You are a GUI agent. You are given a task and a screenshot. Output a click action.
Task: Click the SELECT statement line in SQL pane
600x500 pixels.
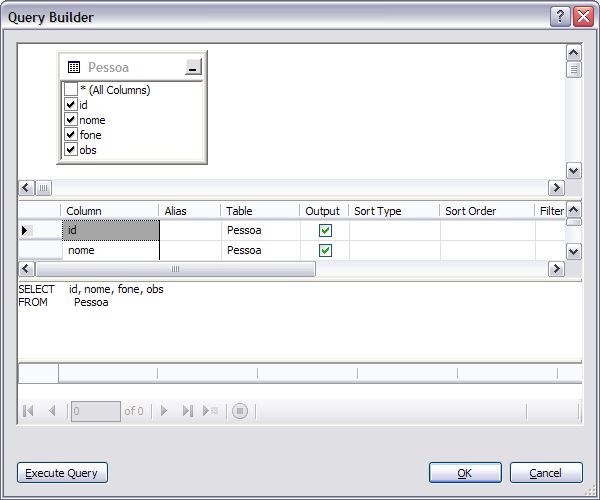coord(91,289)
